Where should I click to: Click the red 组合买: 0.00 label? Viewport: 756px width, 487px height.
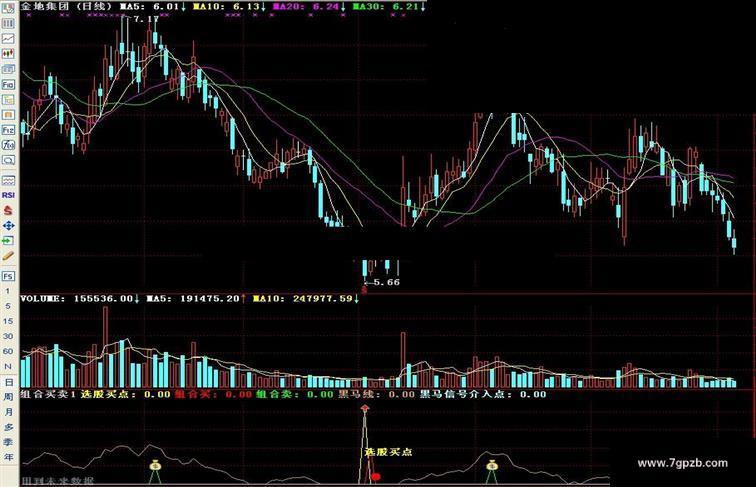click(x=213, y=394)
